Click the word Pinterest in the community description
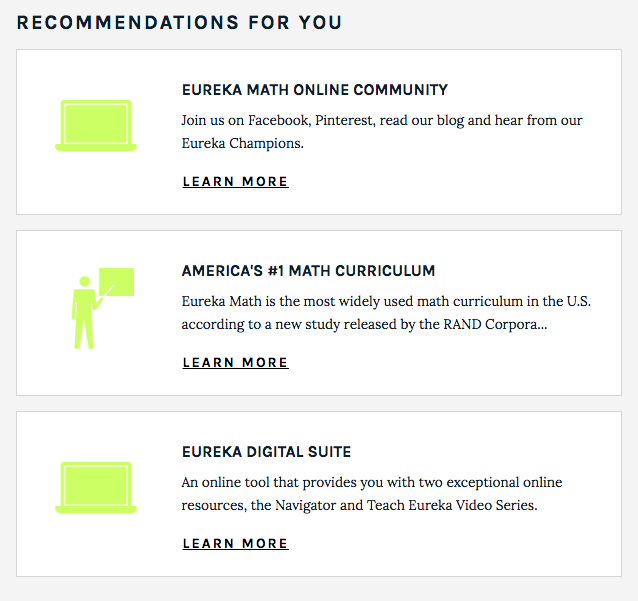638x601 pixels. coord(345,120)
